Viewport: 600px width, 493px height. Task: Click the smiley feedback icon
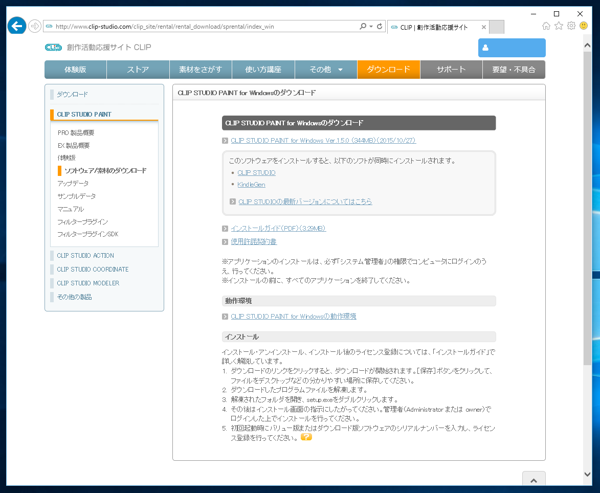pos(583,26)
